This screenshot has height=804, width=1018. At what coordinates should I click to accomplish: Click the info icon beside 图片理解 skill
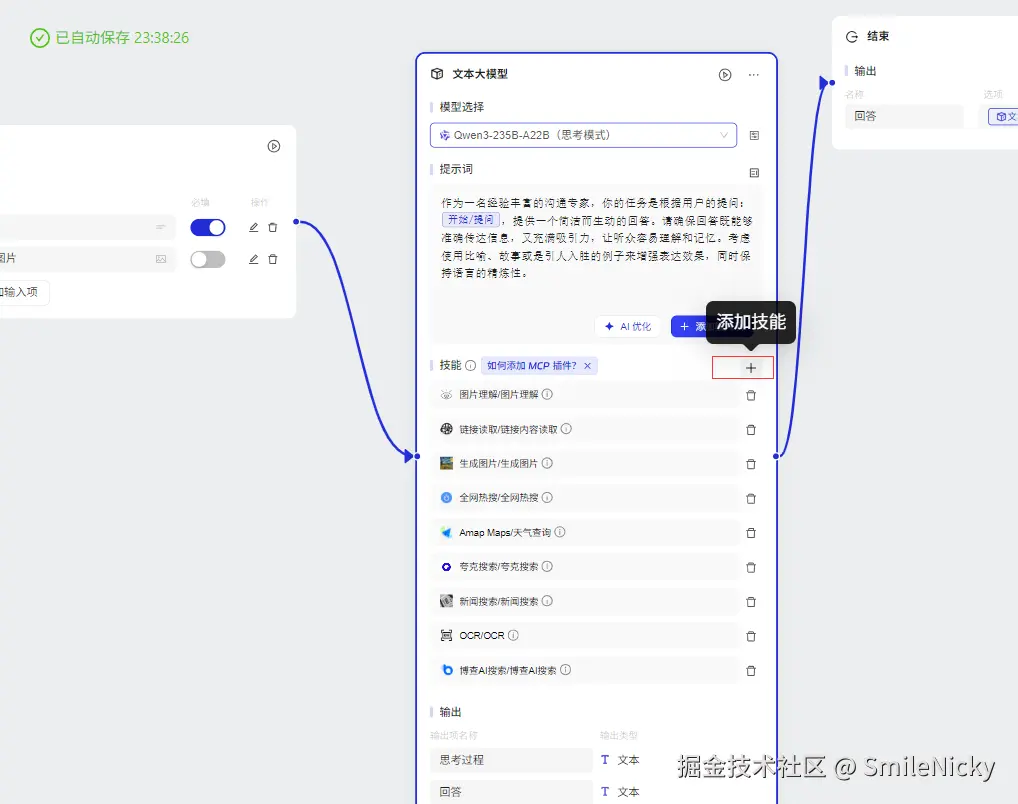click(546, 394)
